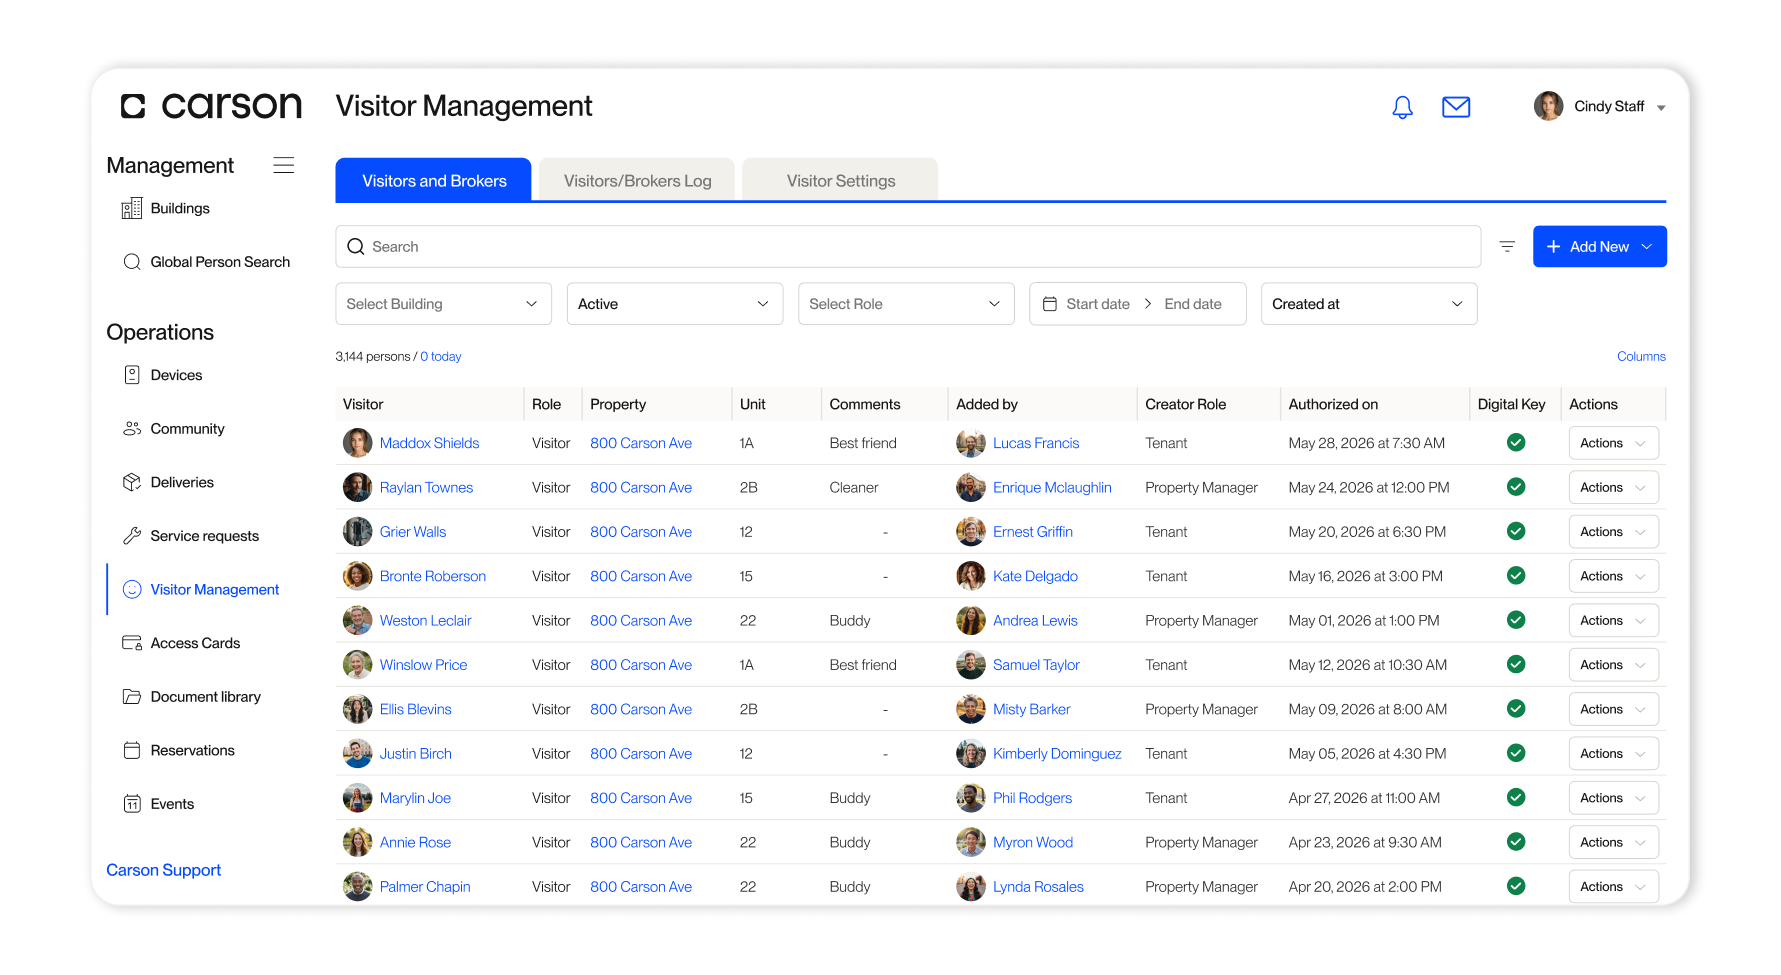Open the Select Building dropdown
Image resolution: width=1781 pixels, height=975 pixels.
click(443, 304)
